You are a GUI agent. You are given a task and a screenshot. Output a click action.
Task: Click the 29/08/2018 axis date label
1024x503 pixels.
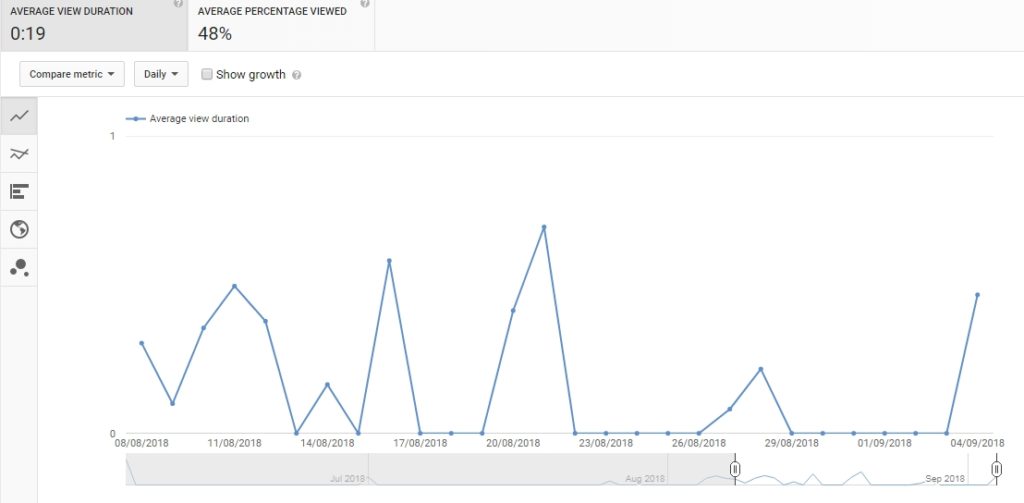tap(792, 443)
